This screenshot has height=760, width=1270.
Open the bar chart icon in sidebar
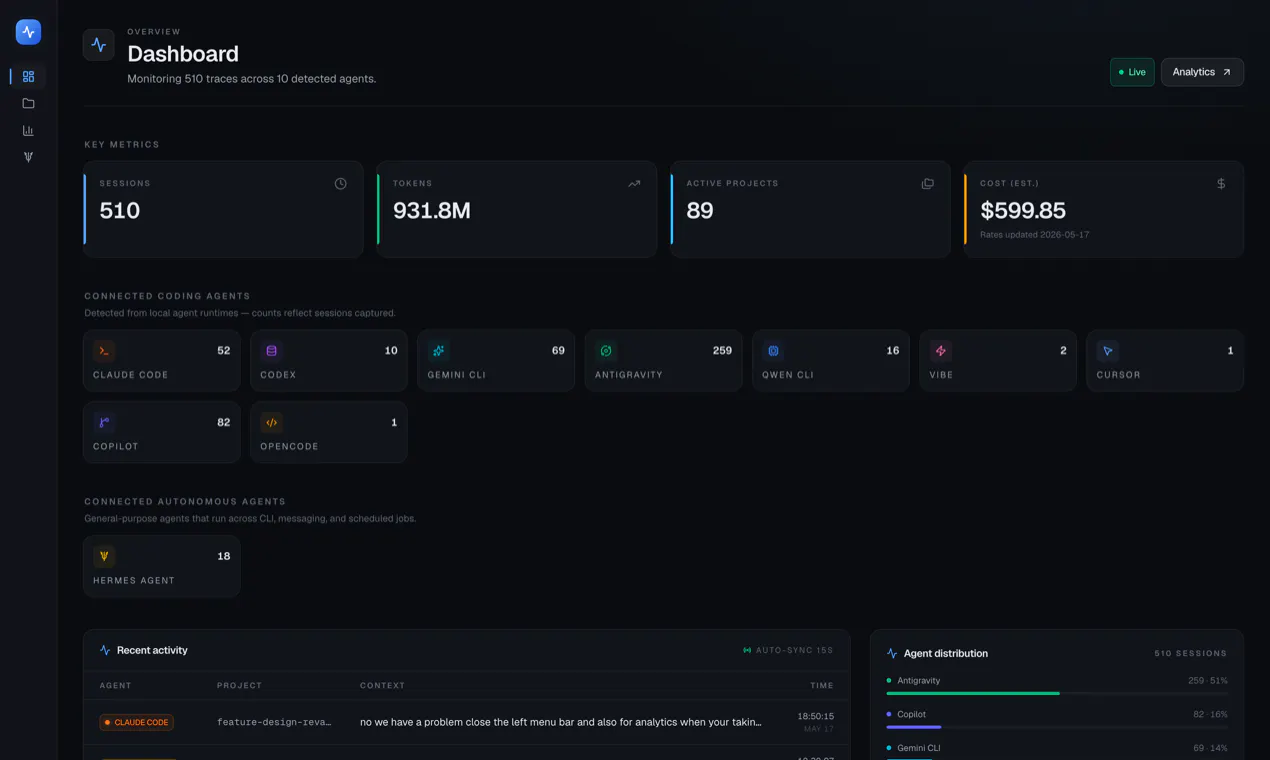tap(28, 130)
